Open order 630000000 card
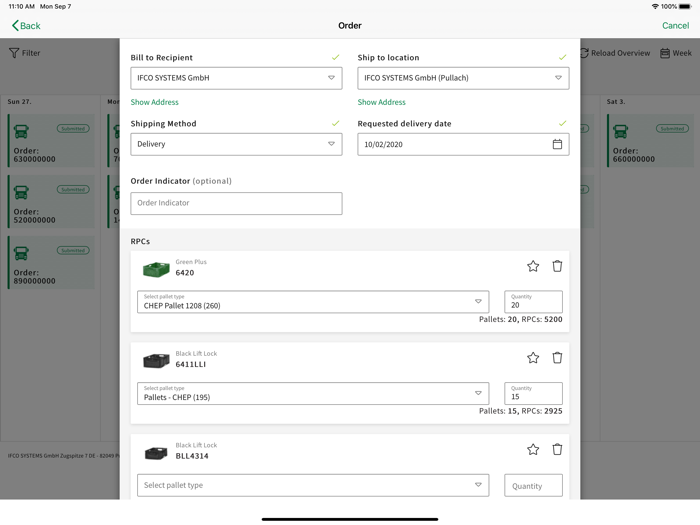Image resolution: width=700 pixels, height=525 pixels. click(x=51, y=141)
